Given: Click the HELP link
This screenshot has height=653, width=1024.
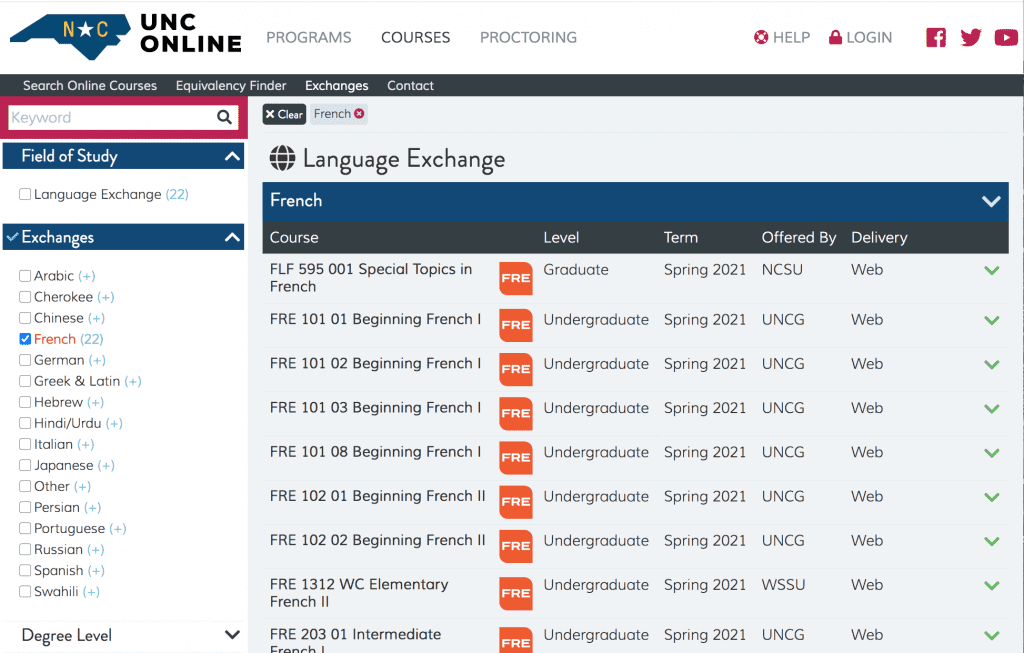Looking at the screenshot, I should 791,37.
